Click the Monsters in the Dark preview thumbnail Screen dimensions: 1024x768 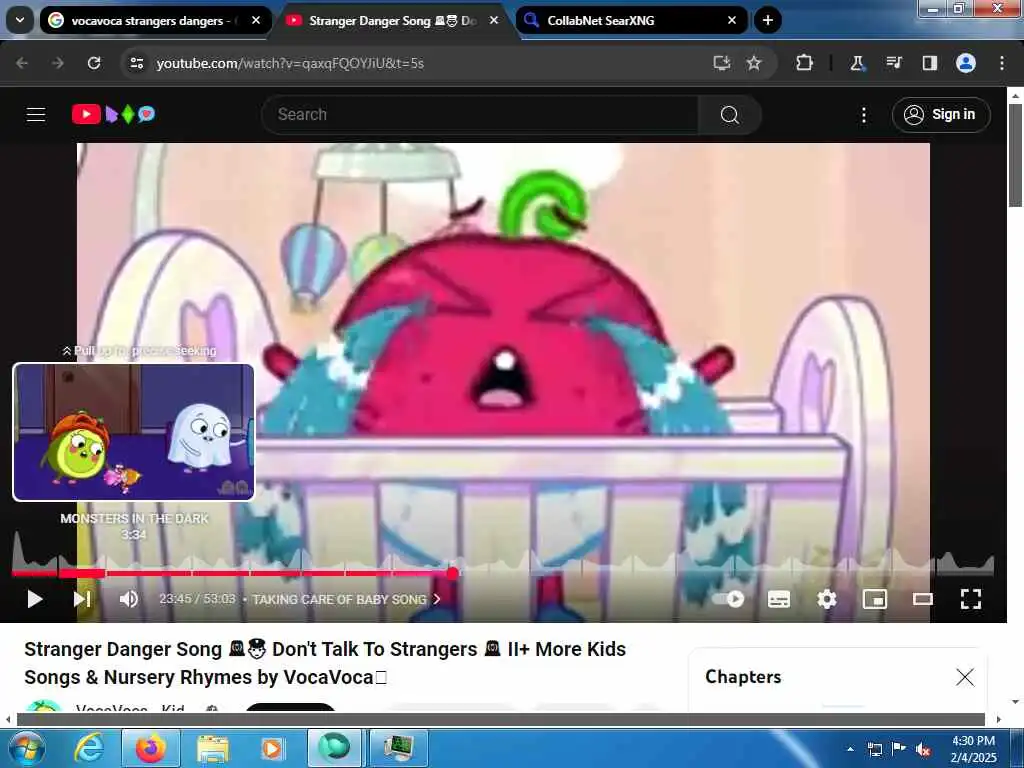134,432
